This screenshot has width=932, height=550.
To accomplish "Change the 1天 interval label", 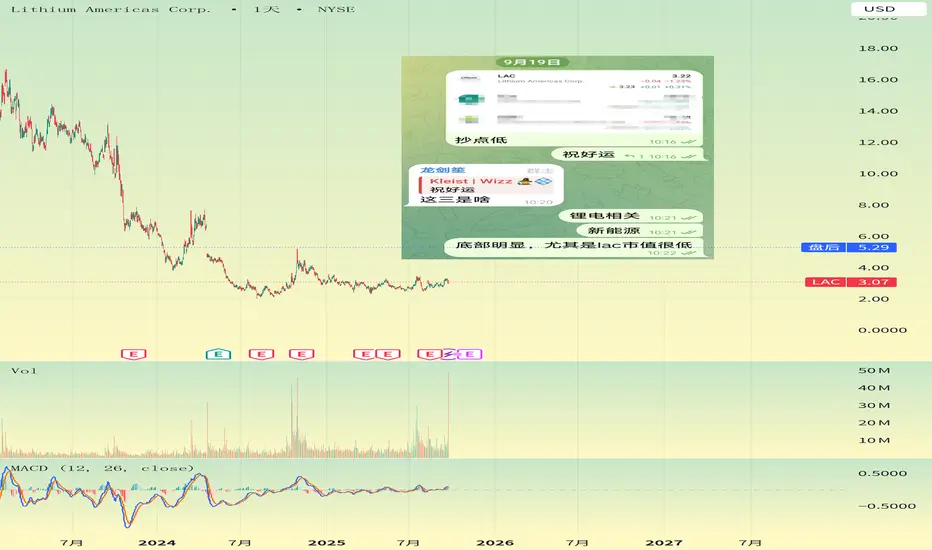I will [266, 9].
